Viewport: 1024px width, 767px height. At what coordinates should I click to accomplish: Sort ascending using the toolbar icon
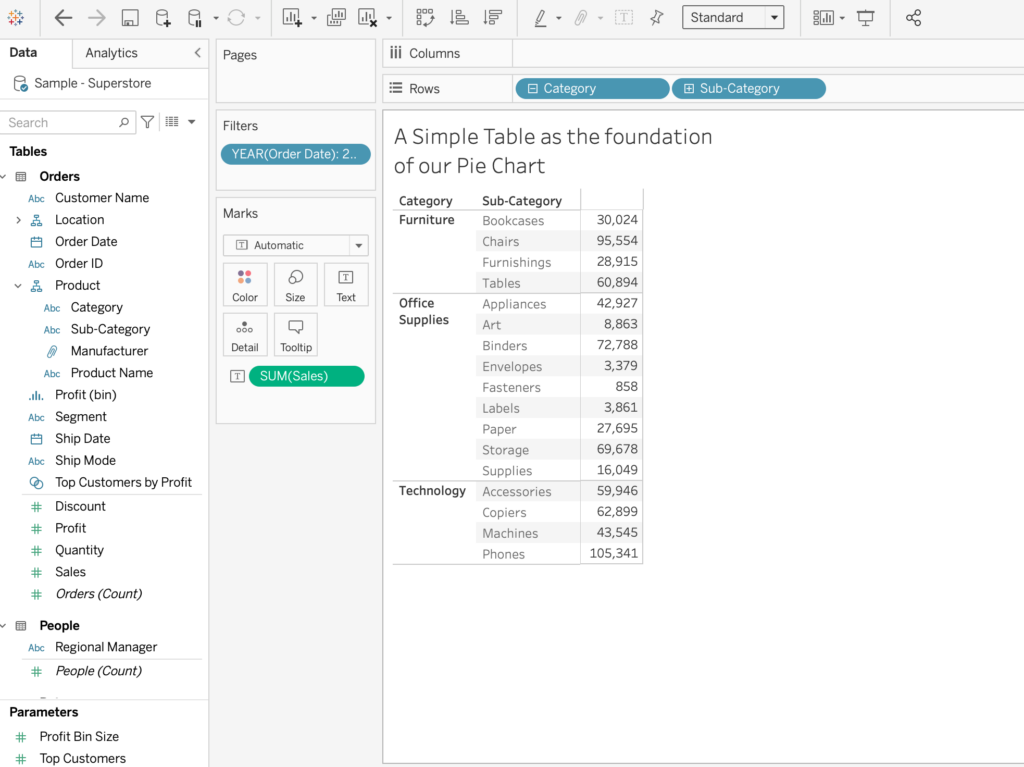pos(459,18)
